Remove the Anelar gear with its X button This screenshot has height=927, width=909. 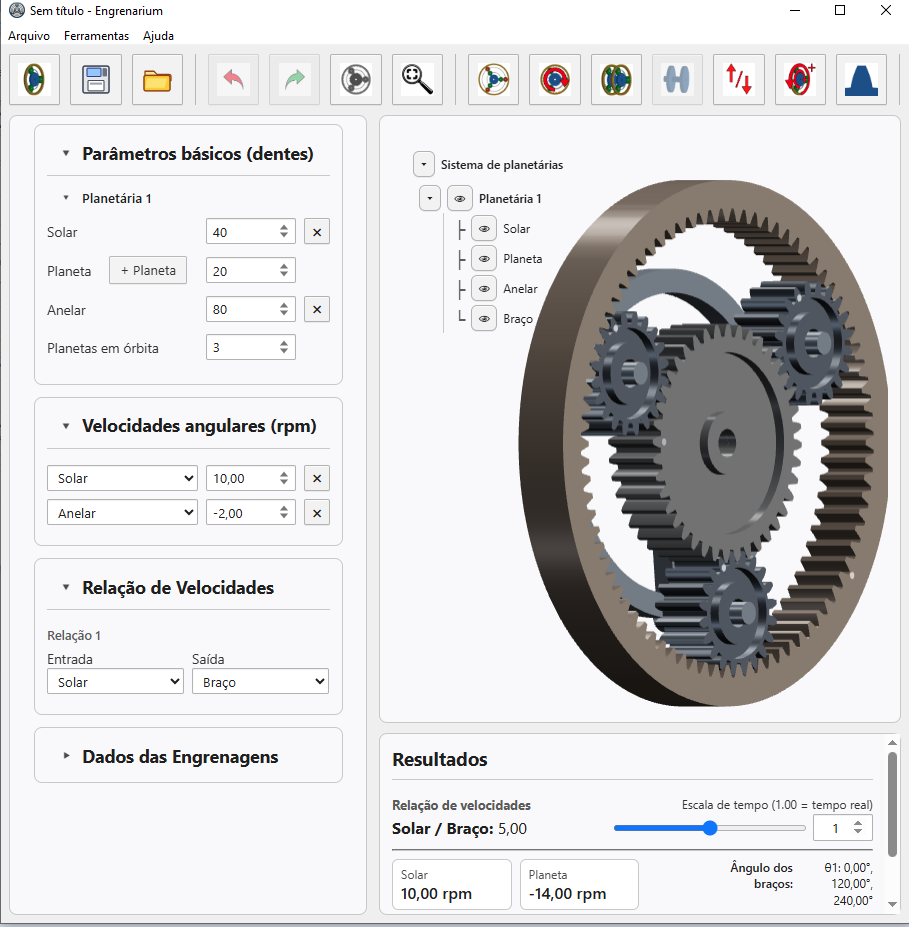(x=317, y=309)
